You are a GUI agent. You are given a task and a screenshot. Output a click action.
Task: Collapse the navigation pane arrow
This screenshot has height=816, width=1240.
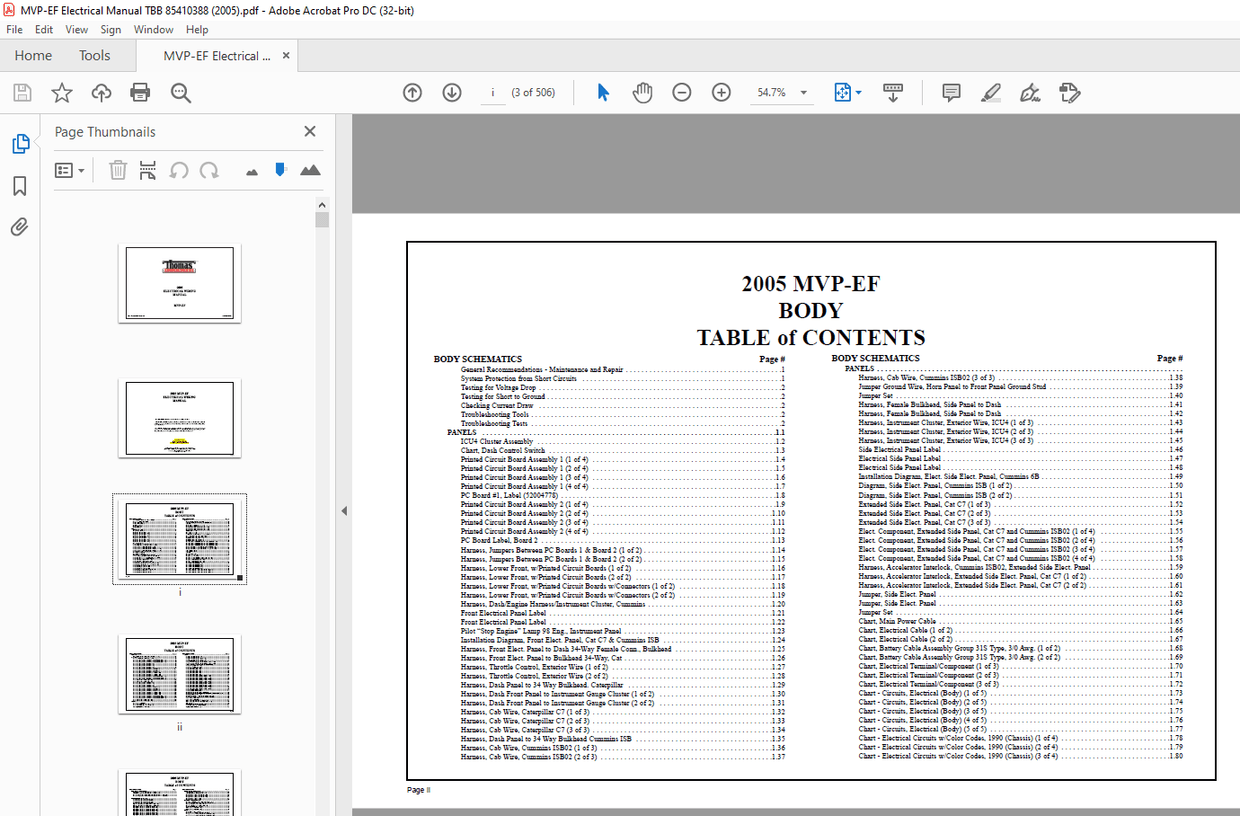click(x=344, y=510)
